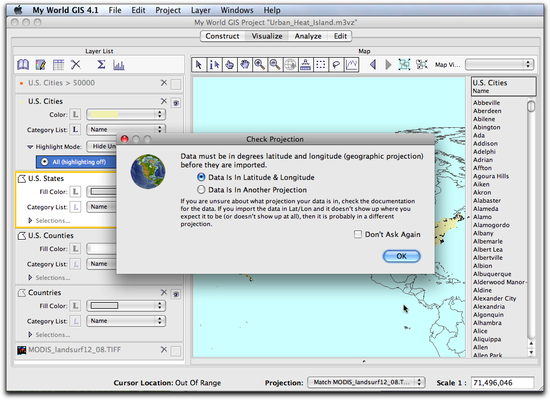This screenshot has height=400, width=550.
Task: Open Countries Fill Color dropdown
Action: (x=126, y=306)
